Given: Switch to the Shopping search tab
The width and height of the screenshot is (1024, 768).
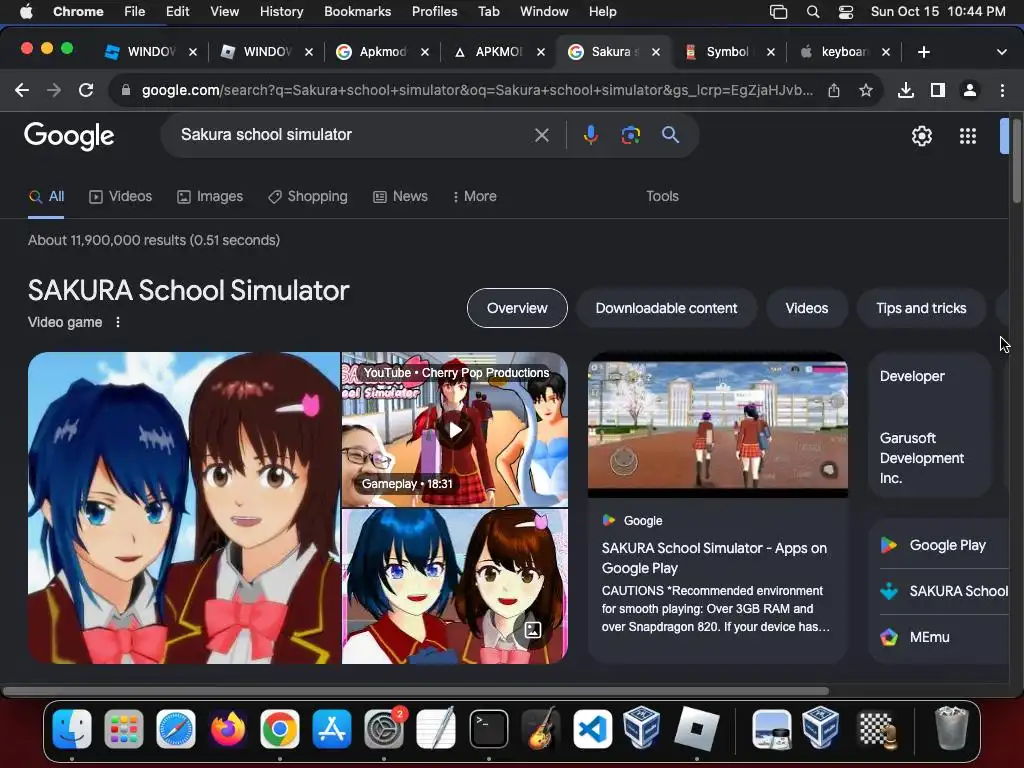Looking at the screenshot, I should (308, 197).
